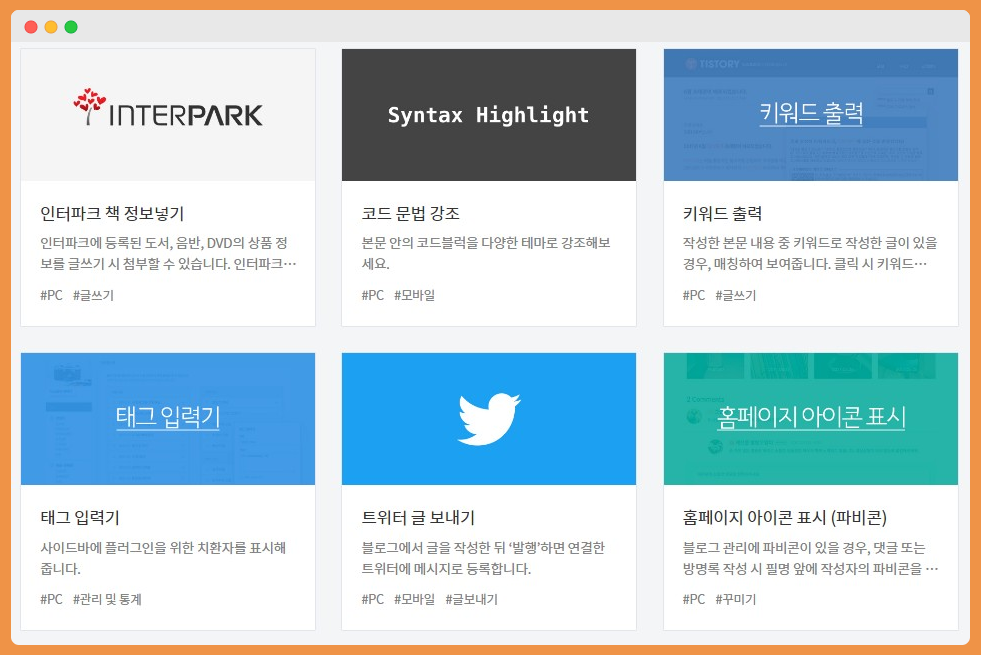
Task: Open the Syntax Highlight plugin thumbnail
Action: click(489, 115)
